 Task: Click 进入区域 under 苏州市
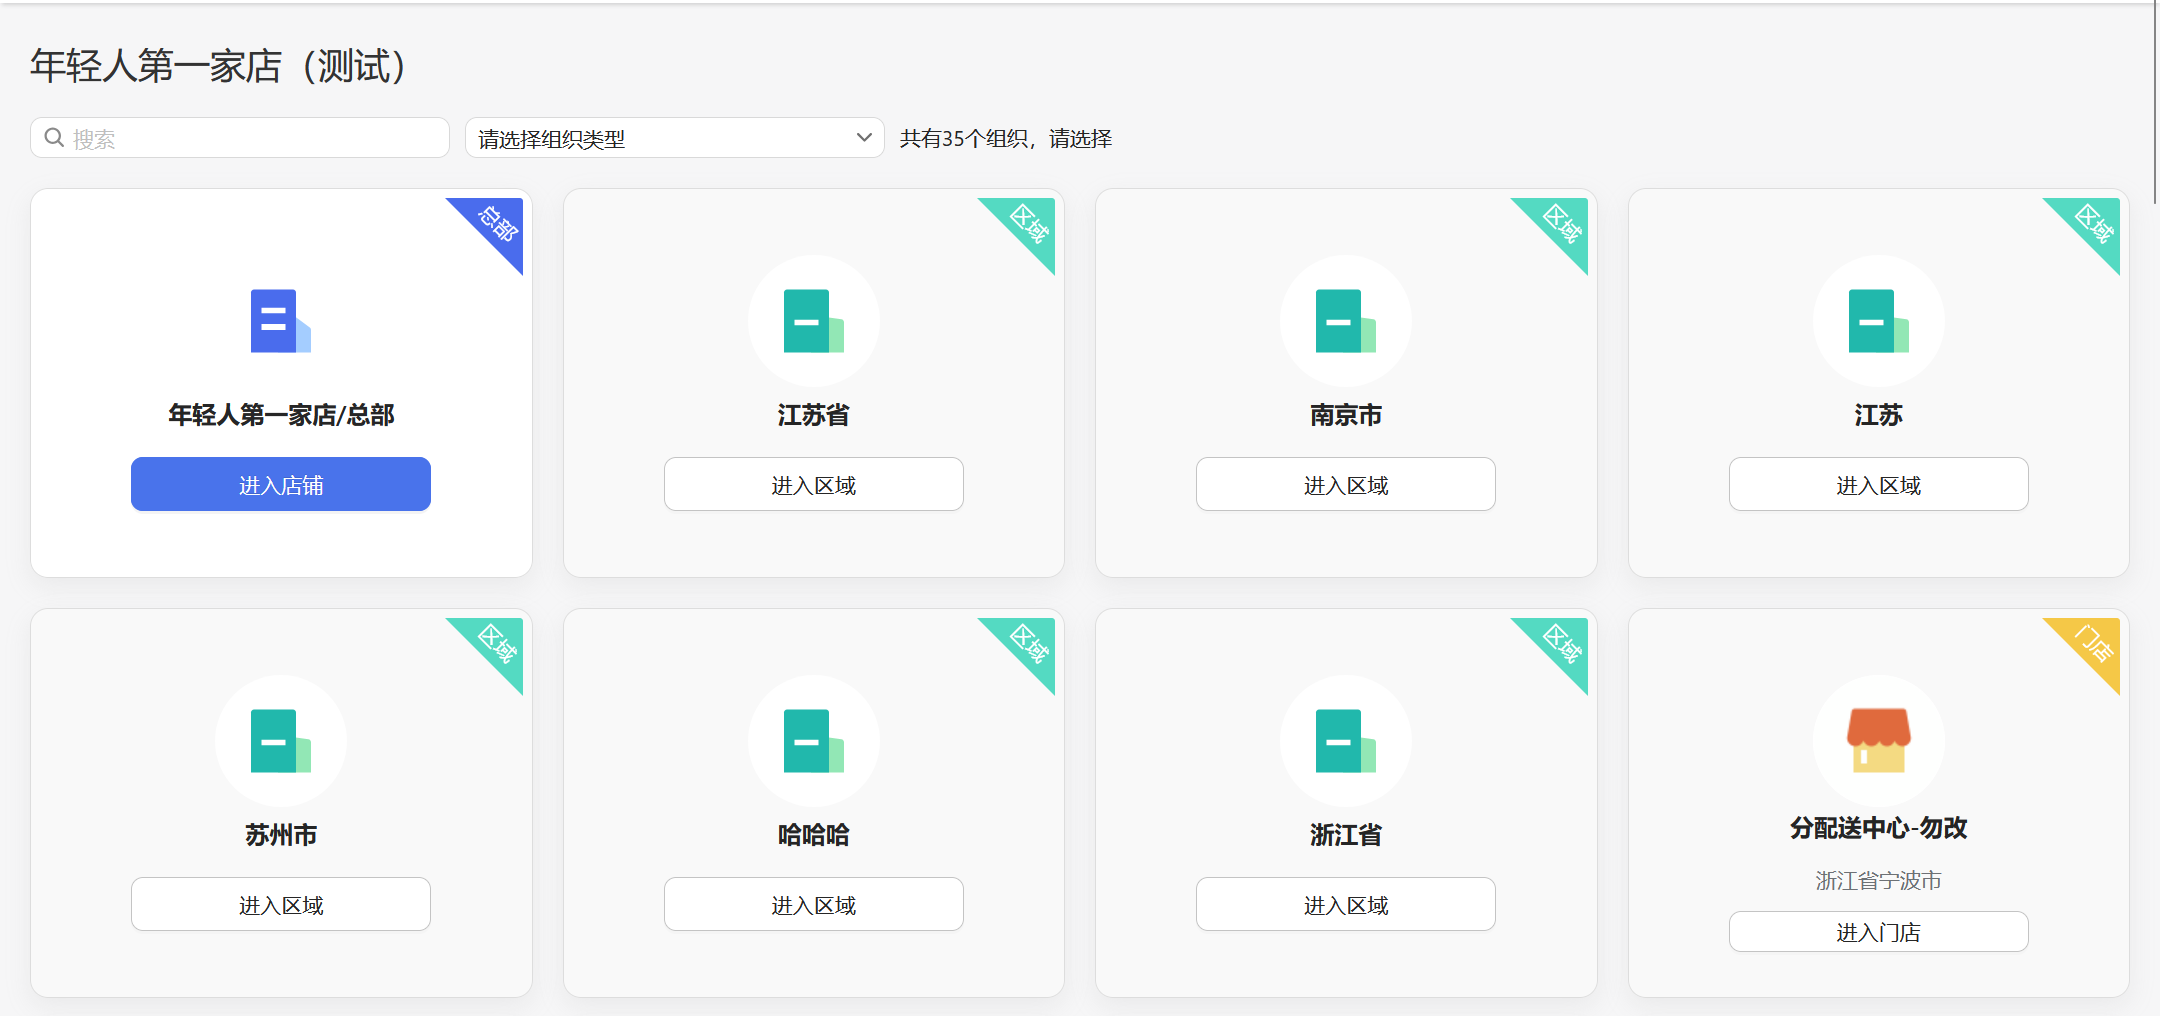(x=281, y=905)
